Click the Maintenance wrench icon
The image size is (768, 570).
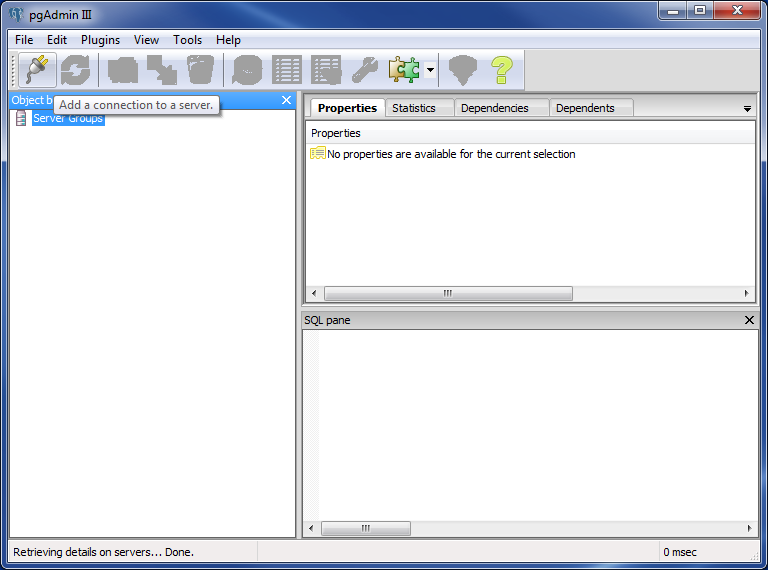click(x=364, y=70)
